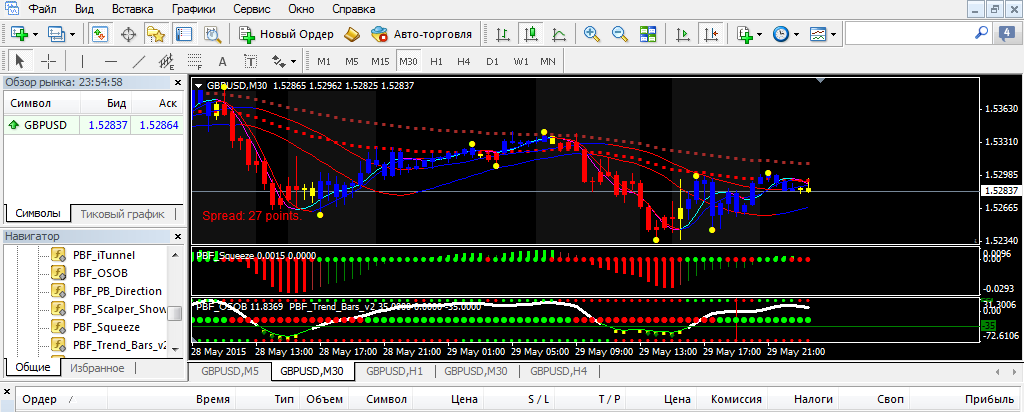Click the chart shift triangle marker
1024x412 pixels.
click(822, 80)
